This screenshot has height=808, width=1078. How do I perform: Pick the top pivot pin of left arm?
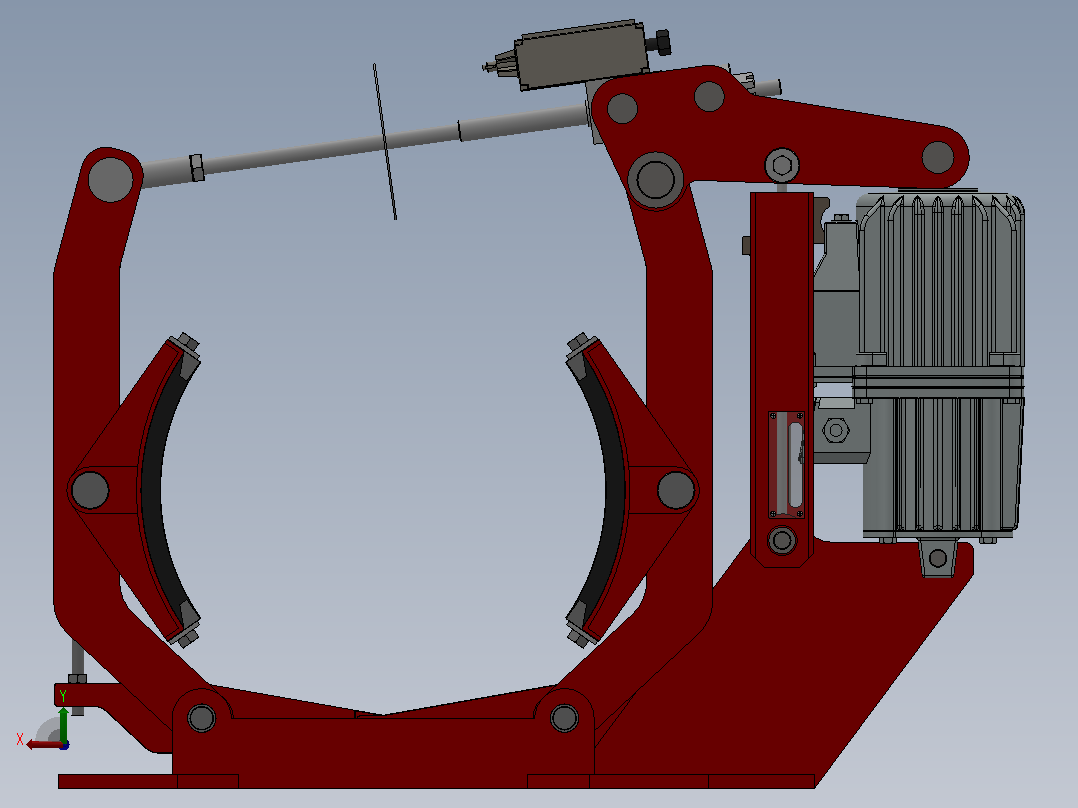(x=110, y=179)
